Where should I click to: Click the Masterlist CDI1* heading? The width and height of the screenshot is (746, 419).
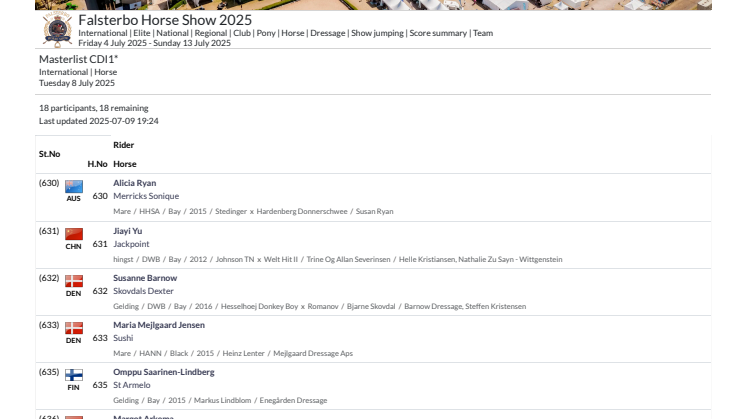tap(79, 59)
